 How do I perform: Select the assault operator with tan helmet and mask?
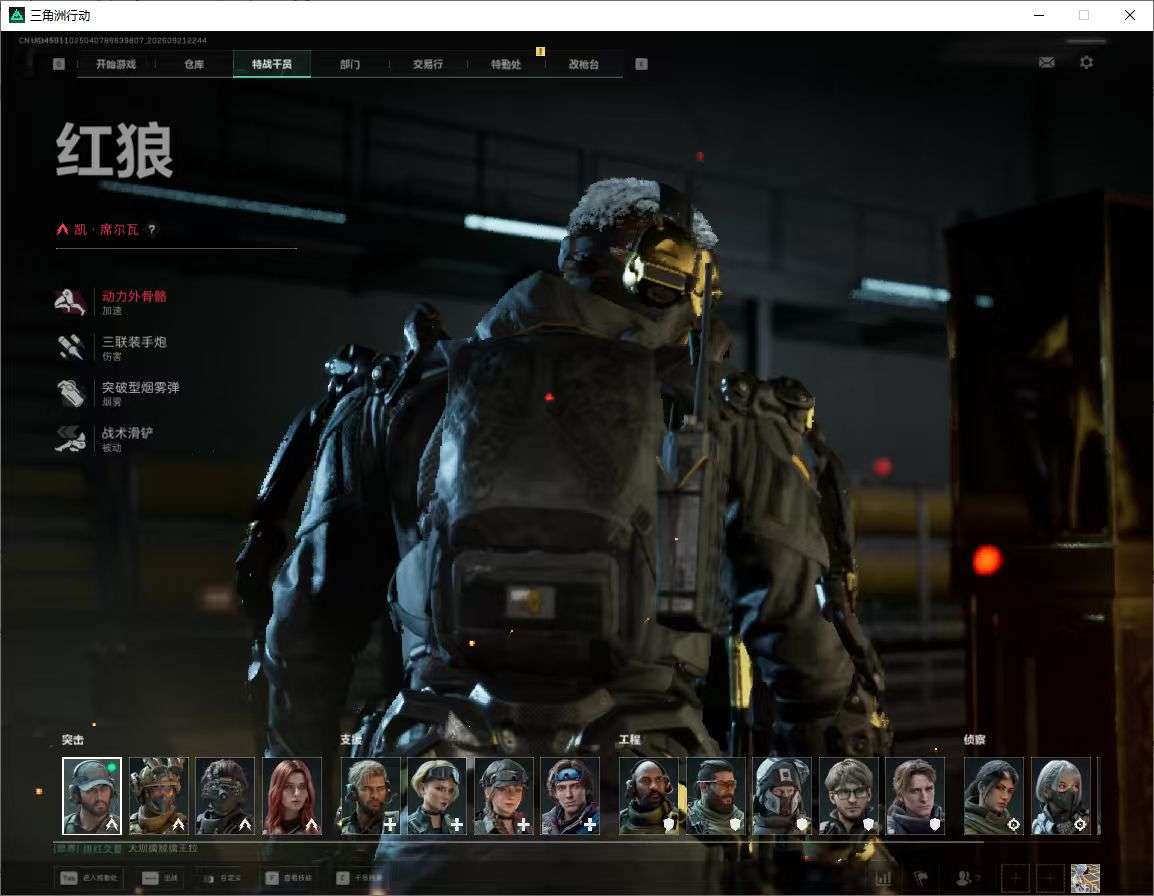[158, 796]
